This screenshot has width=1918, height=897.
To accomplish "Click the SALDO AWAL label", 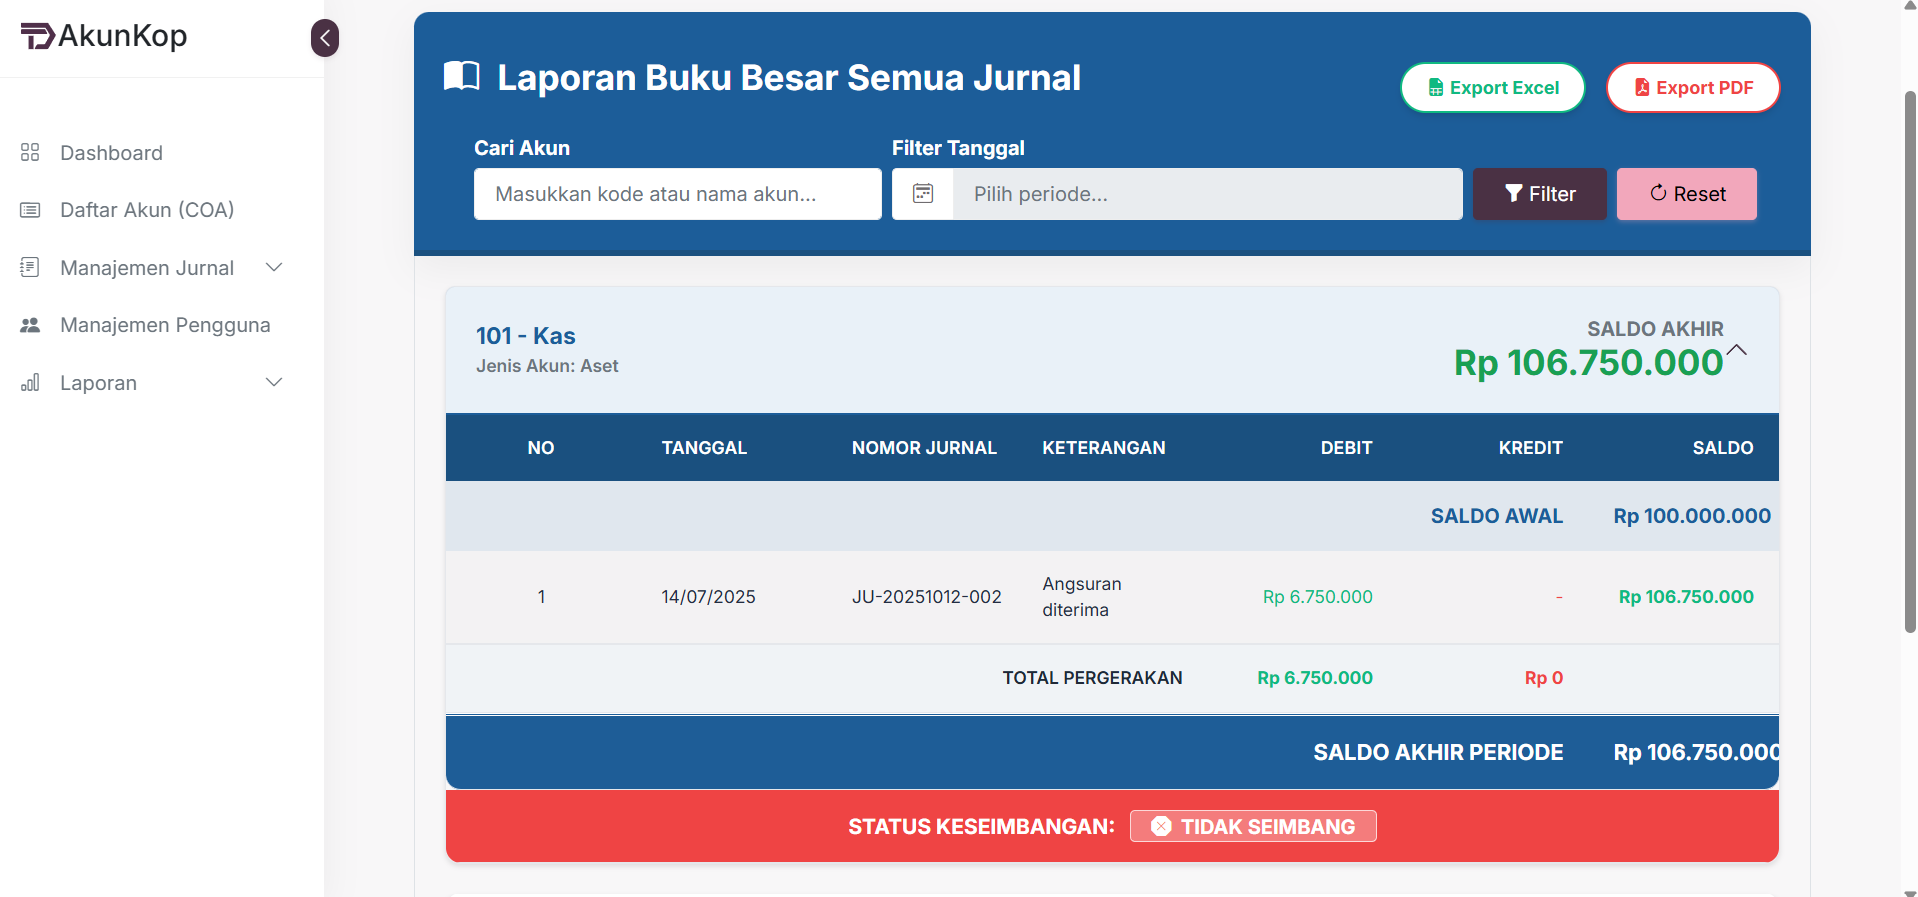I will click(1496, 516).
